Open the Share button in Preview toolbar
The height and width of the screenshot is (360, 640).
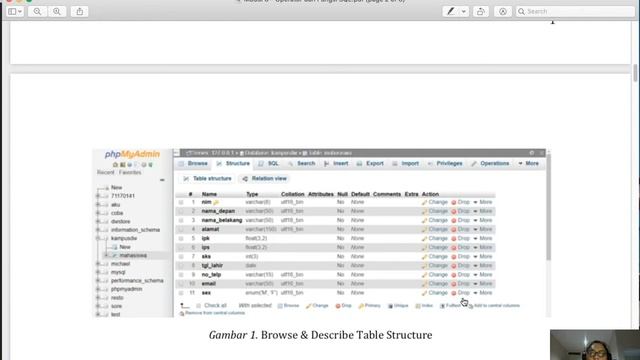click(x=80, y=11)
